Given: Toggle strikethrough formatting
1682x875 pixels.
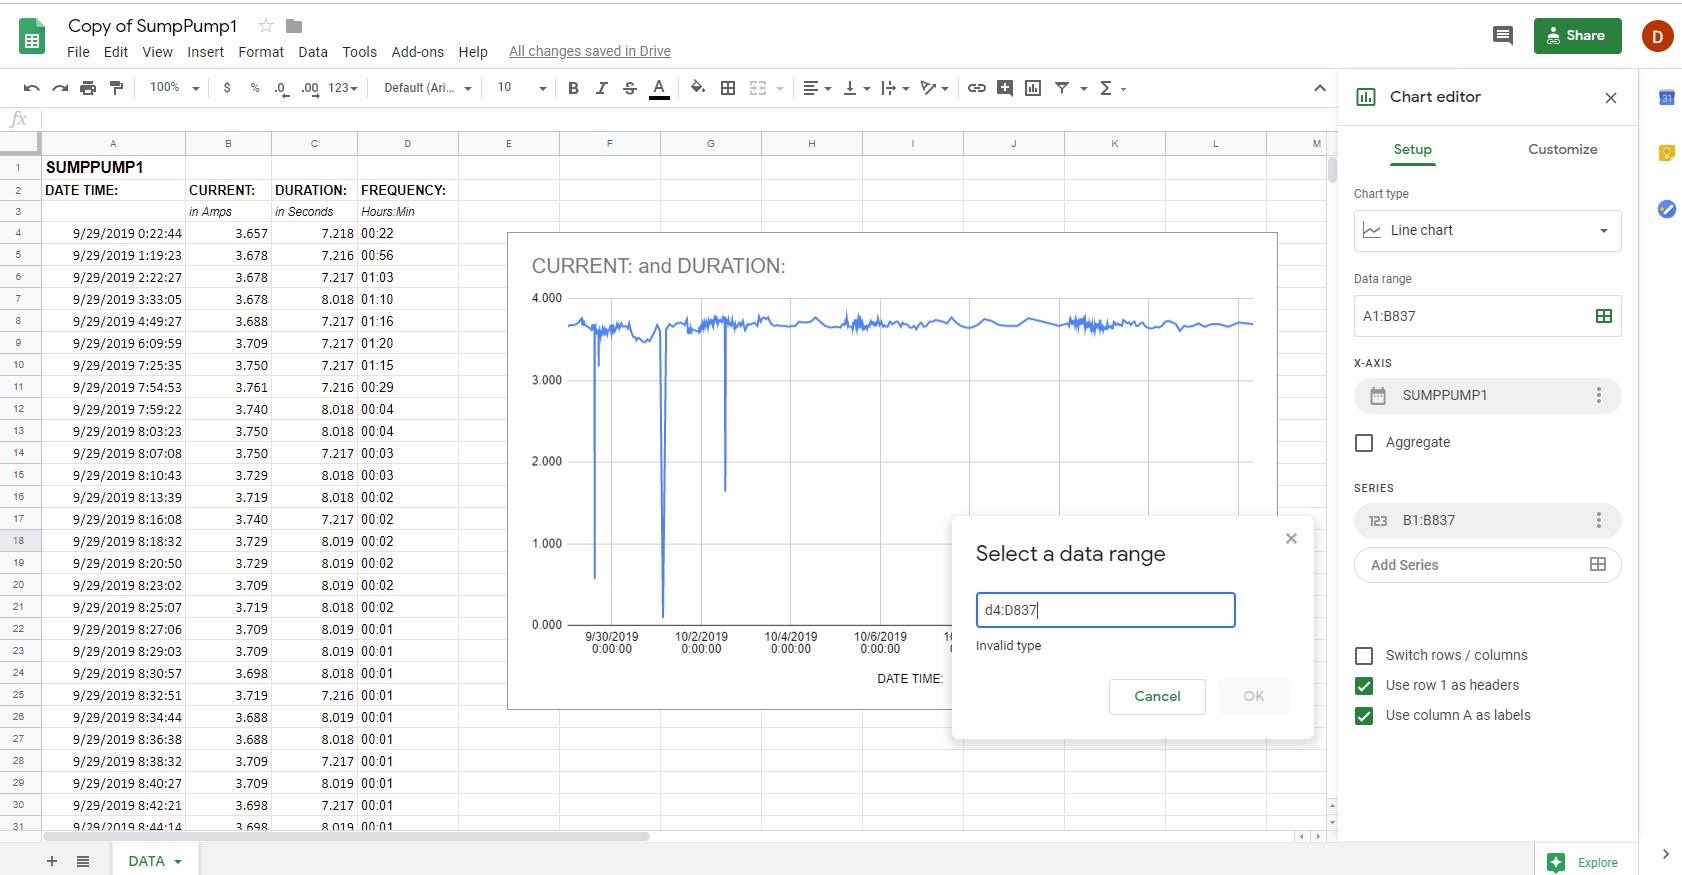Looking at the screenshot, I should (x=629, y=88).
